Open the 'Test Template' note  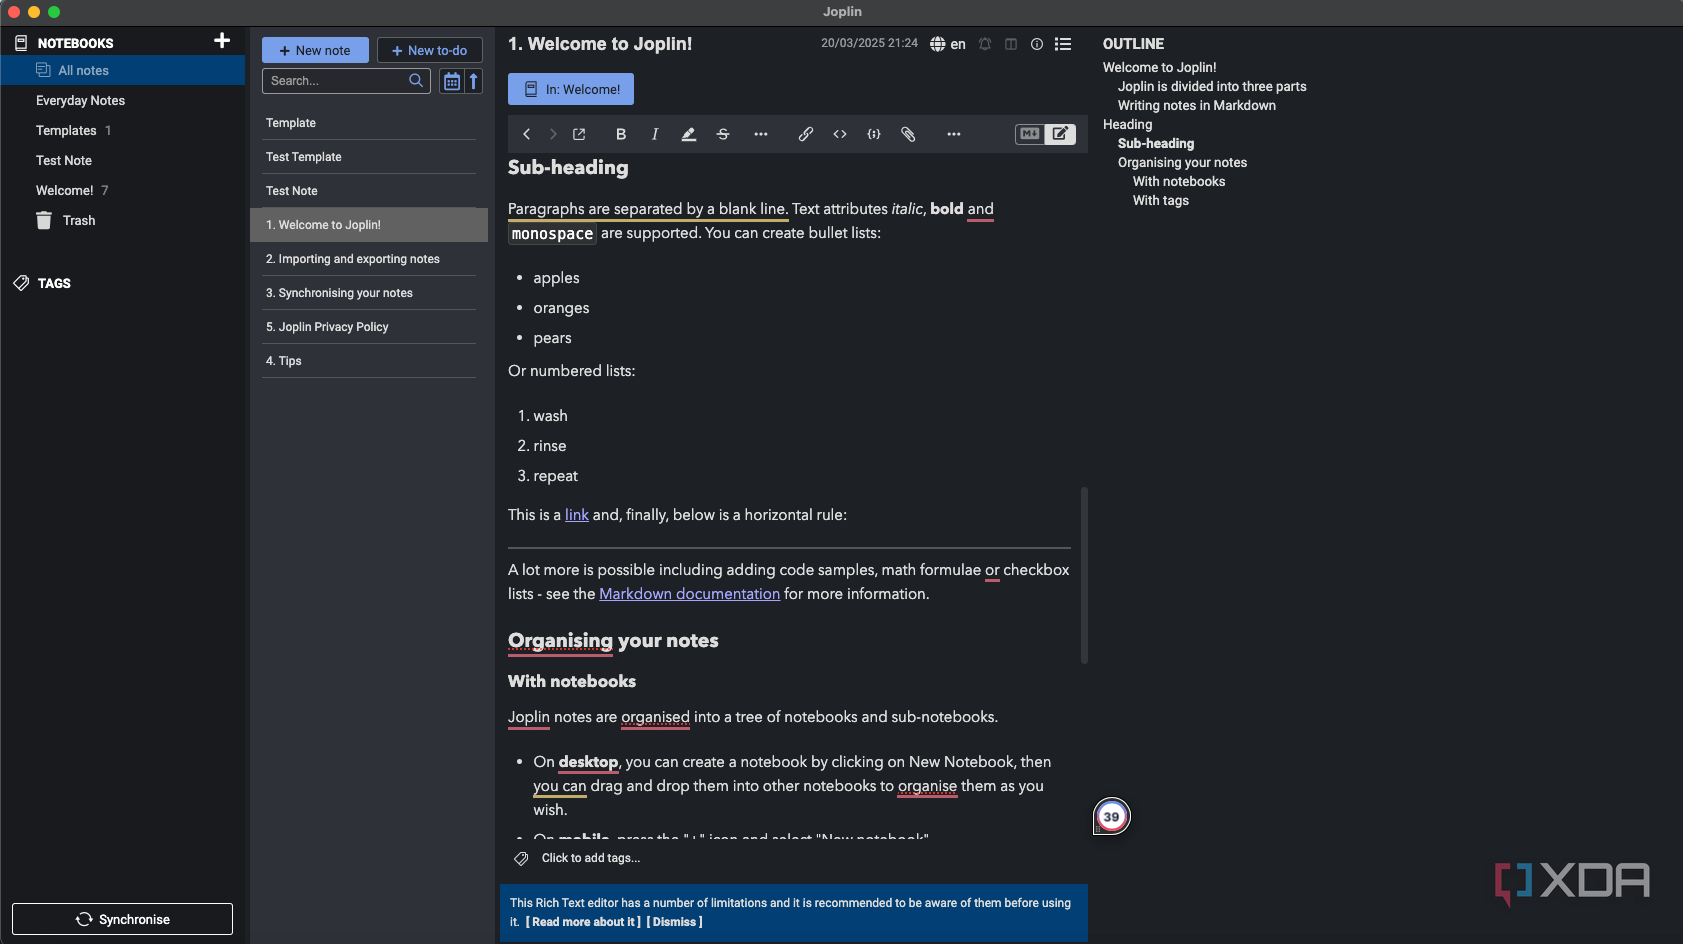pyautogui.click(x=369, y=157)
